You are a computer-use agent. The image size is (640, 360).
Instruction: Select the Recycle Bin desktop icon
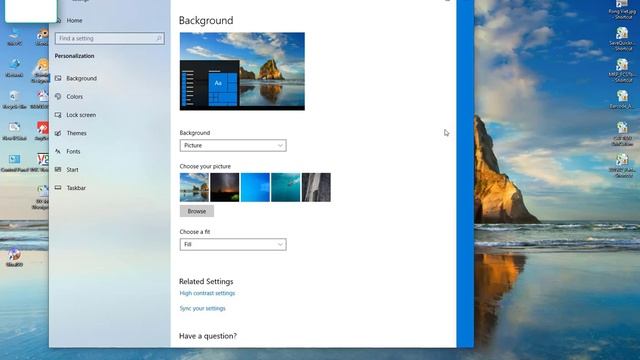(14, 100)
